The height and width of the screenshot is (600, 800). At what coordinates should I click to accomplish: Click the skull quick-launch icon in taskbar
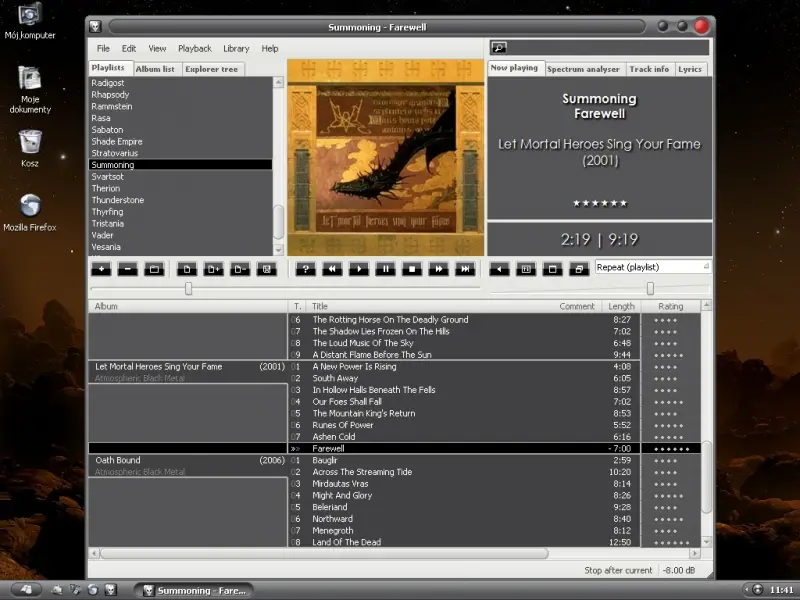pos(110,590)
